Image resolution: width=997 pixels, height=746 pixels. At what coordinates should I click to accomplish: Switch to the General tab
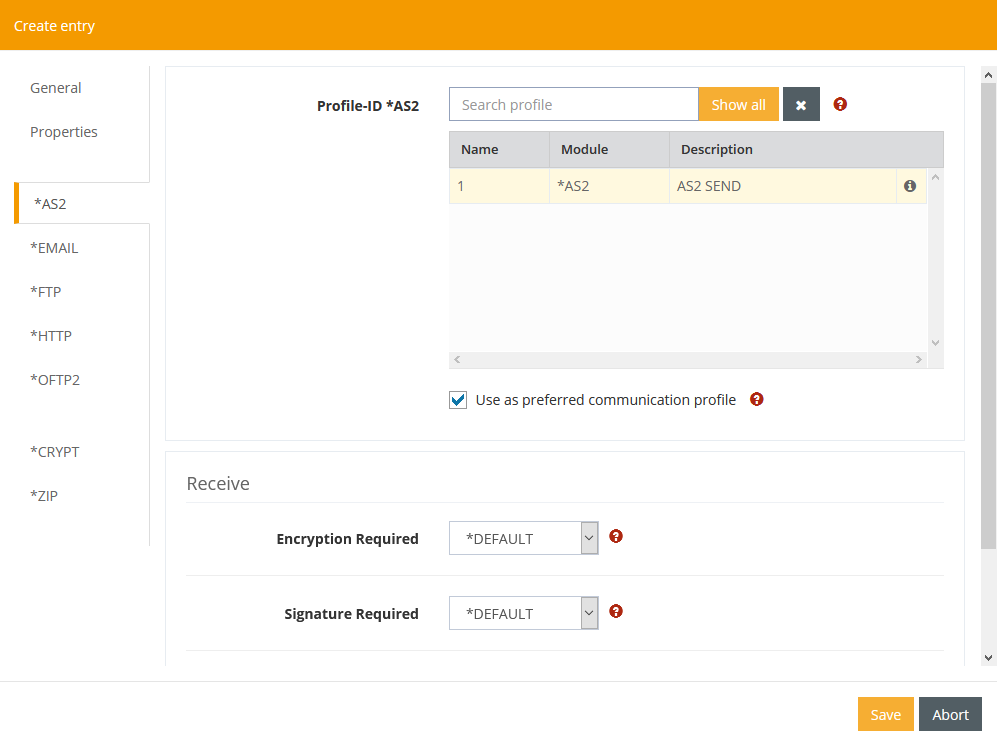(x=56, y=88)
